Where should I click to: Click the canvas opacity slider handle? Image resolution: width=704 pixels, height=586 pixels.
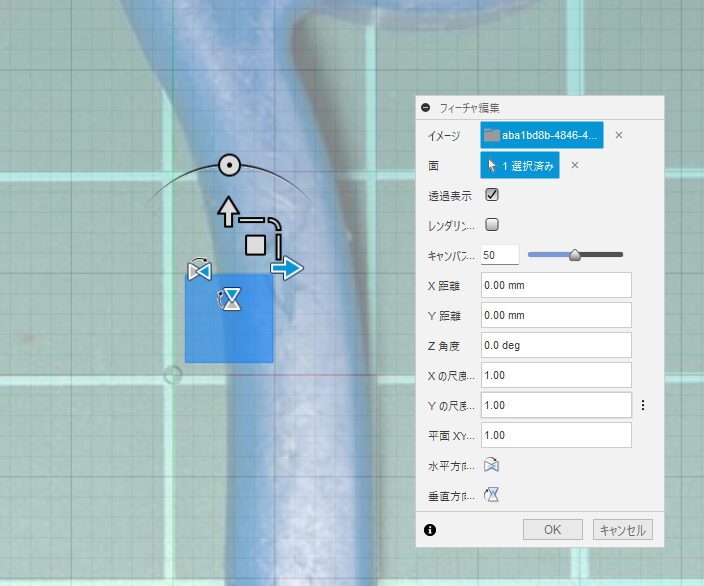tap(575, 255)
